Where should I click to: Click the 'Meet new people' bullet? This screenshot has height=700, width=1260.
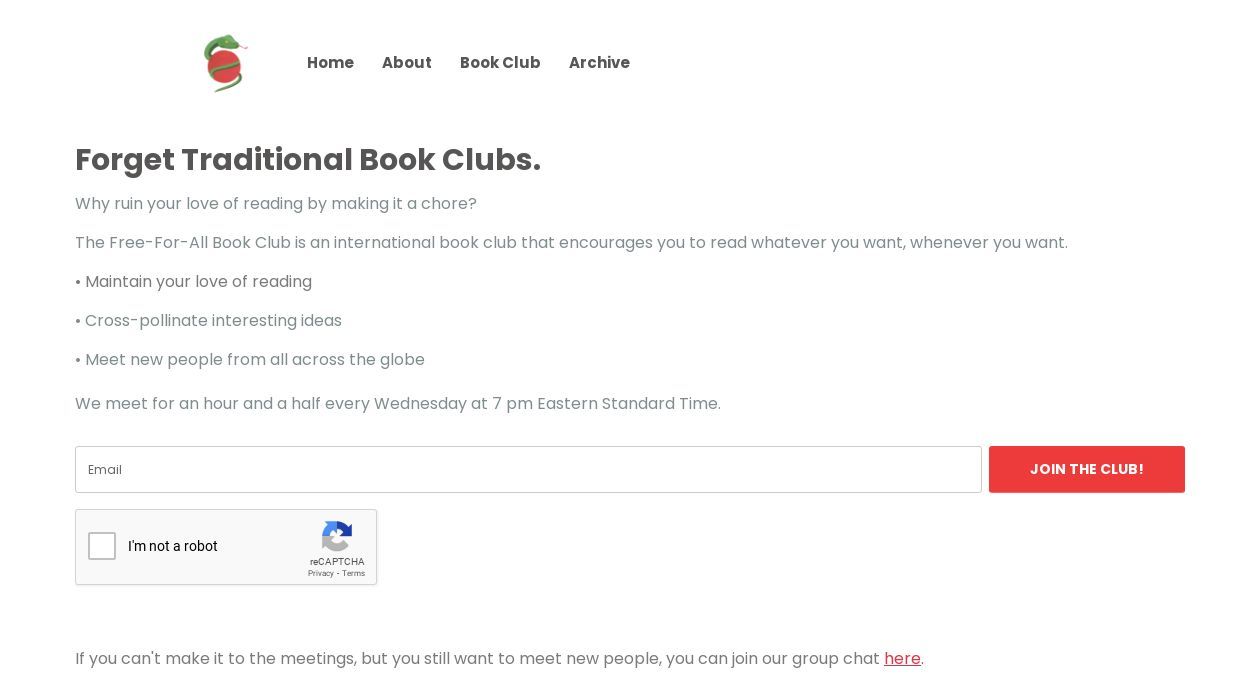pyautogui.click(x=250, y=360)
